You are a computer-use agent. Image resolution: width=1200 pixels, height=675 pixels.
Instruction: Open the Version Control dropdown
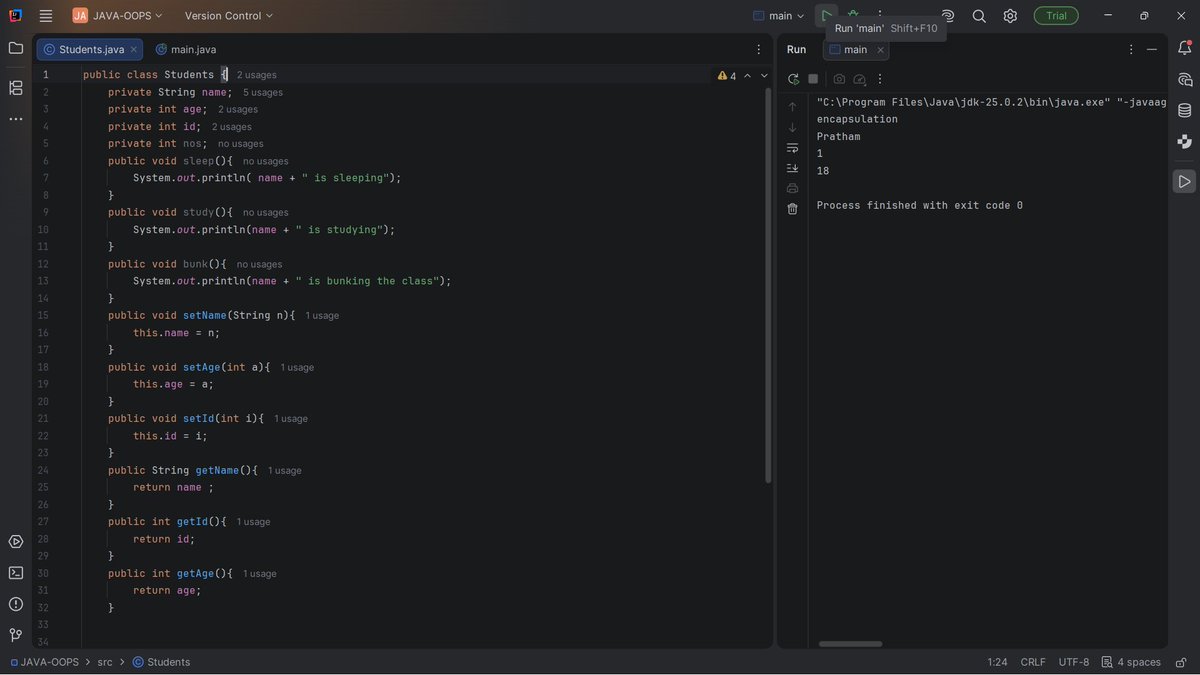click(x=228, y=16)
